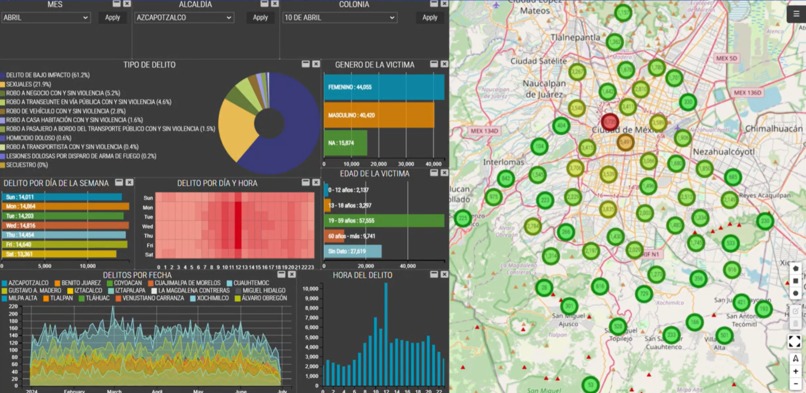Screen dimensions: 806x393
Task: Click the color swatch next to ROBO DE VEHÍCULO
Action: coord(3,111)
